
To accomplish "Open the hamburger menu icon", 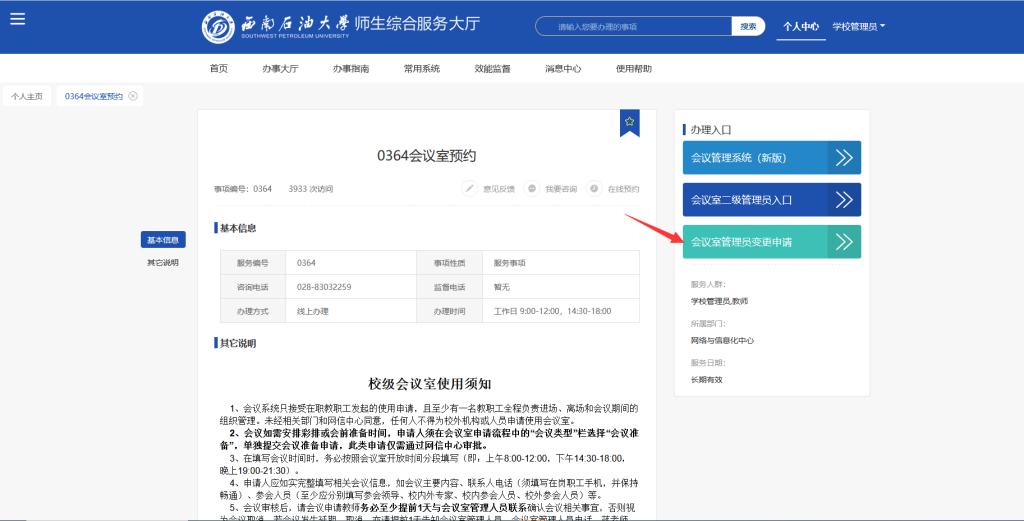I will pyautogui.click(x=17, y=19).
